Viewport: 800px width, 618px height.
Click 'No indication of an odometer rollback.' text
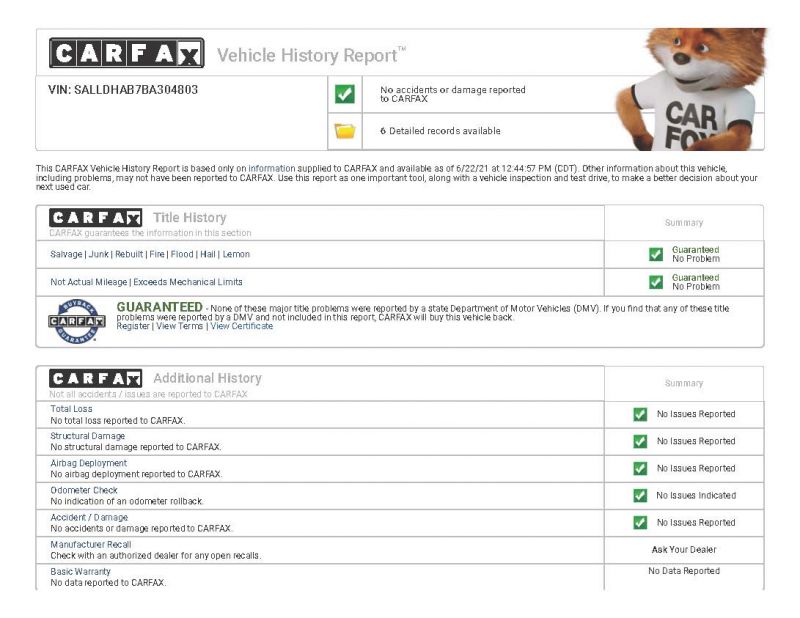tap(127, 501)
